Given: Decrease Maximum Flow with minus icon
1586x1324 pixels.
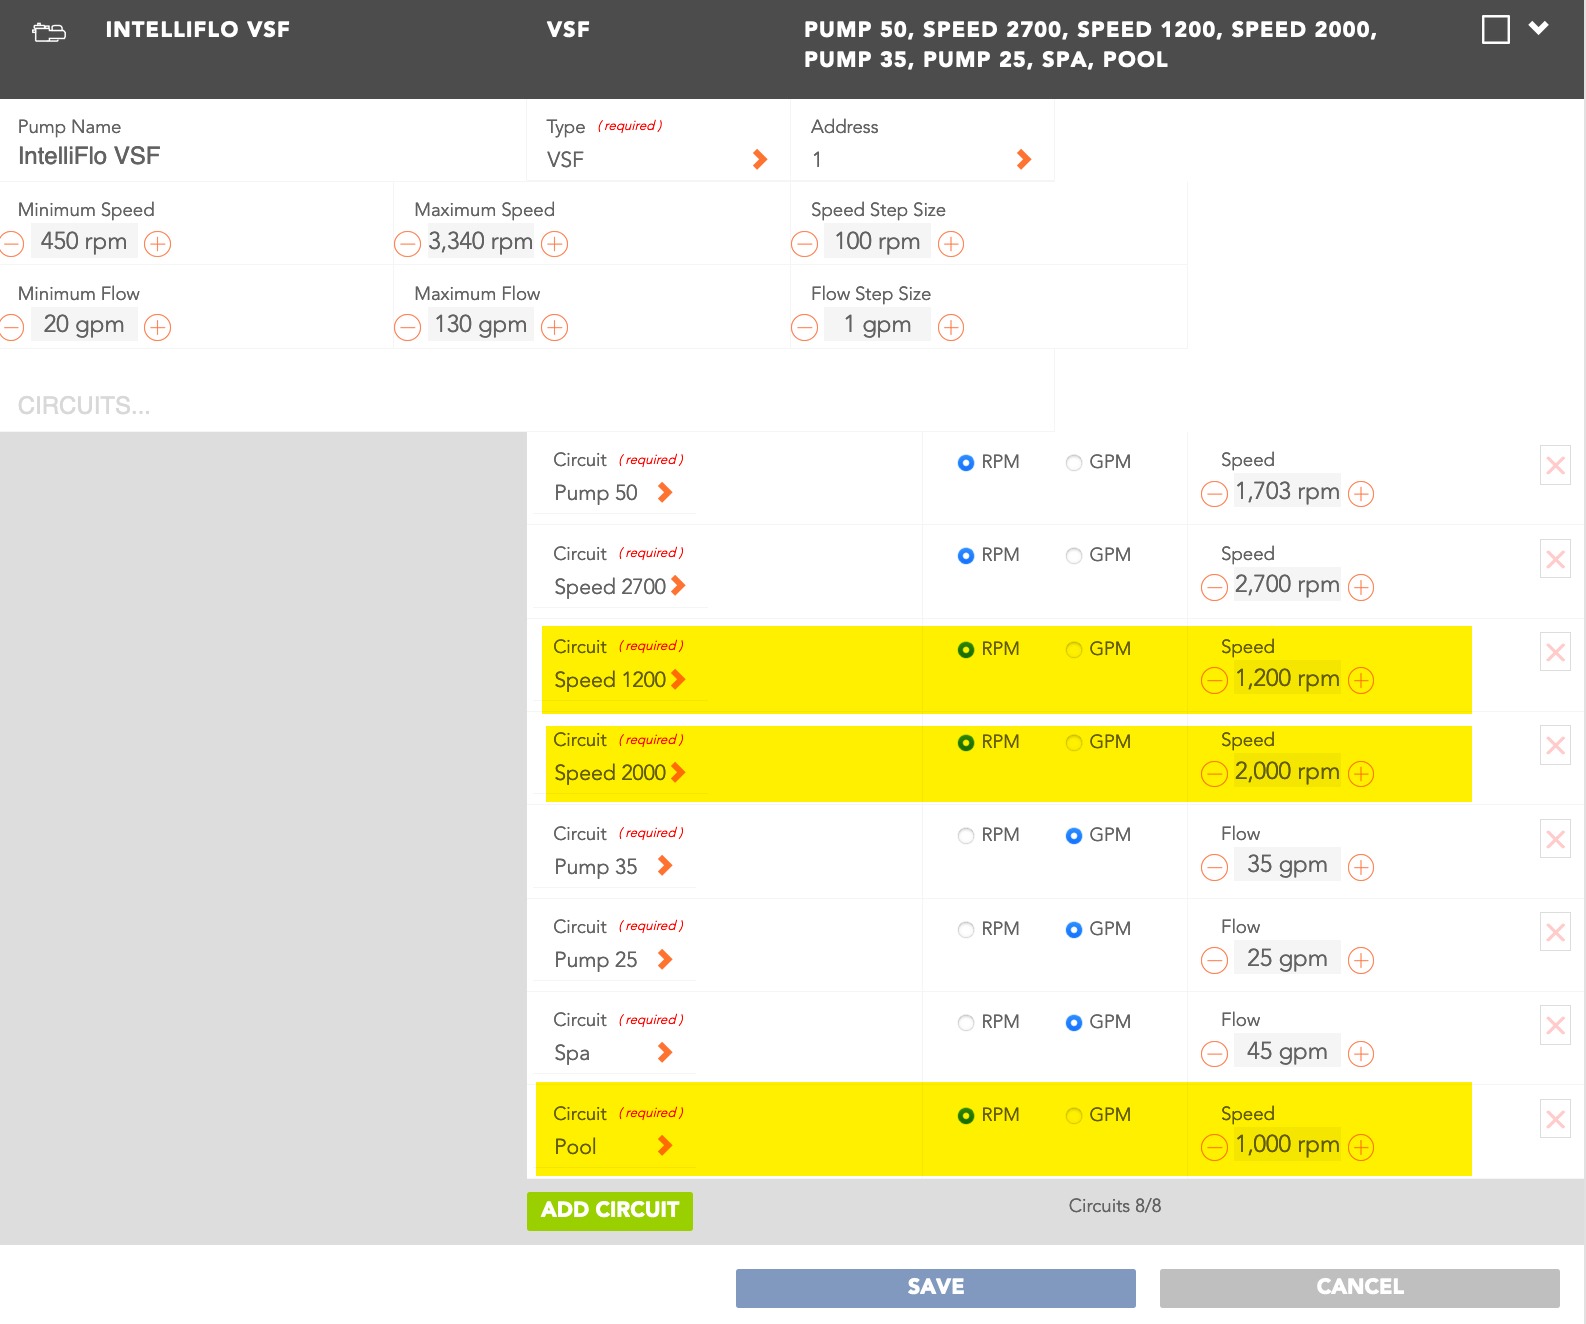Looking at the screenshot, I should point(407,327).
